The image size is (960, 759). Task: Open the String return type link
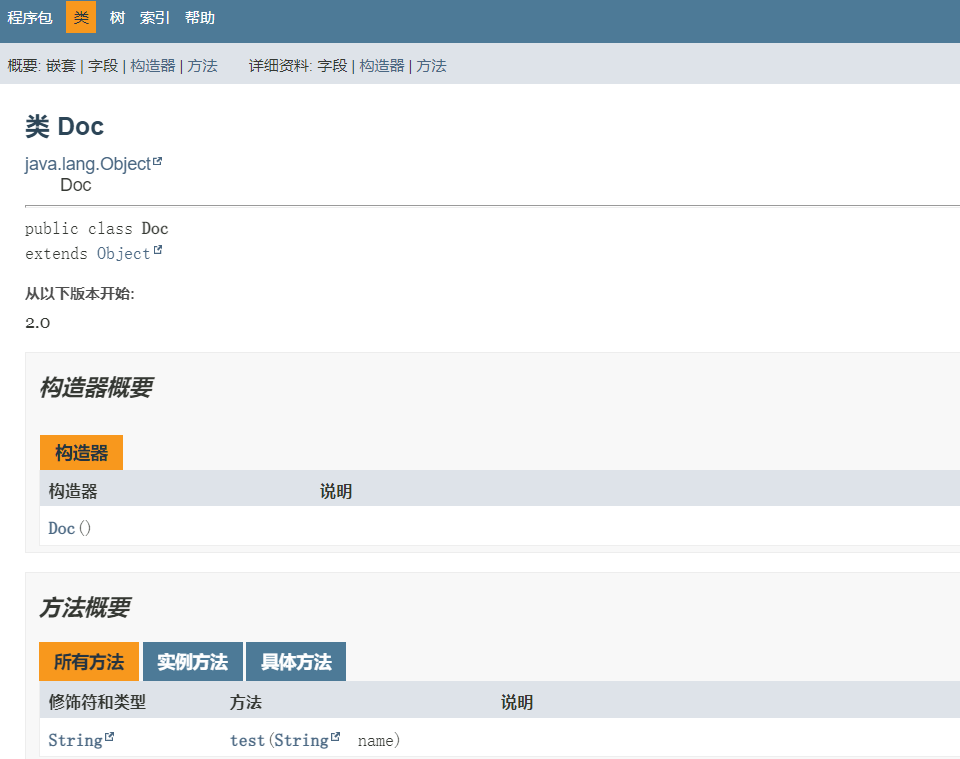click(x=75, y=741)
